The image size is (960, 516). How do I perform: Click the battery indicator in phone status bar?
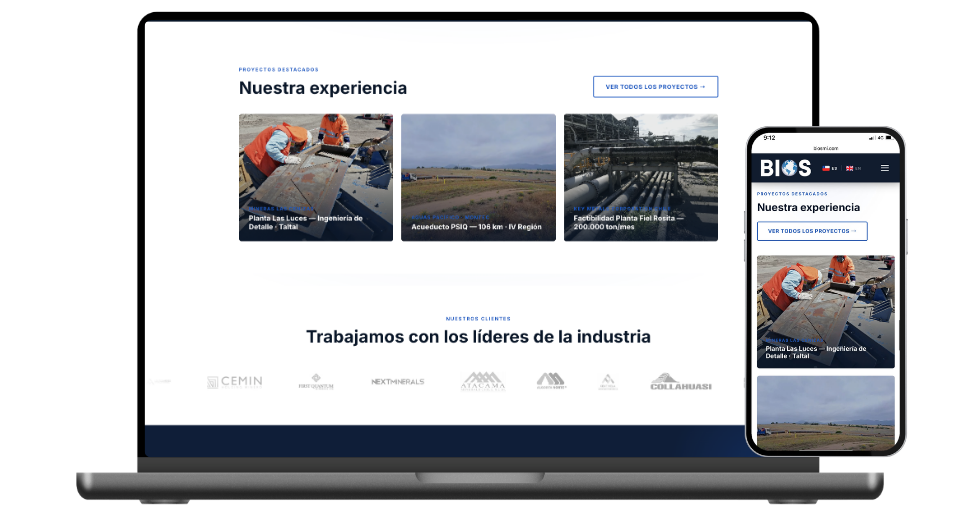coord(888,138)
